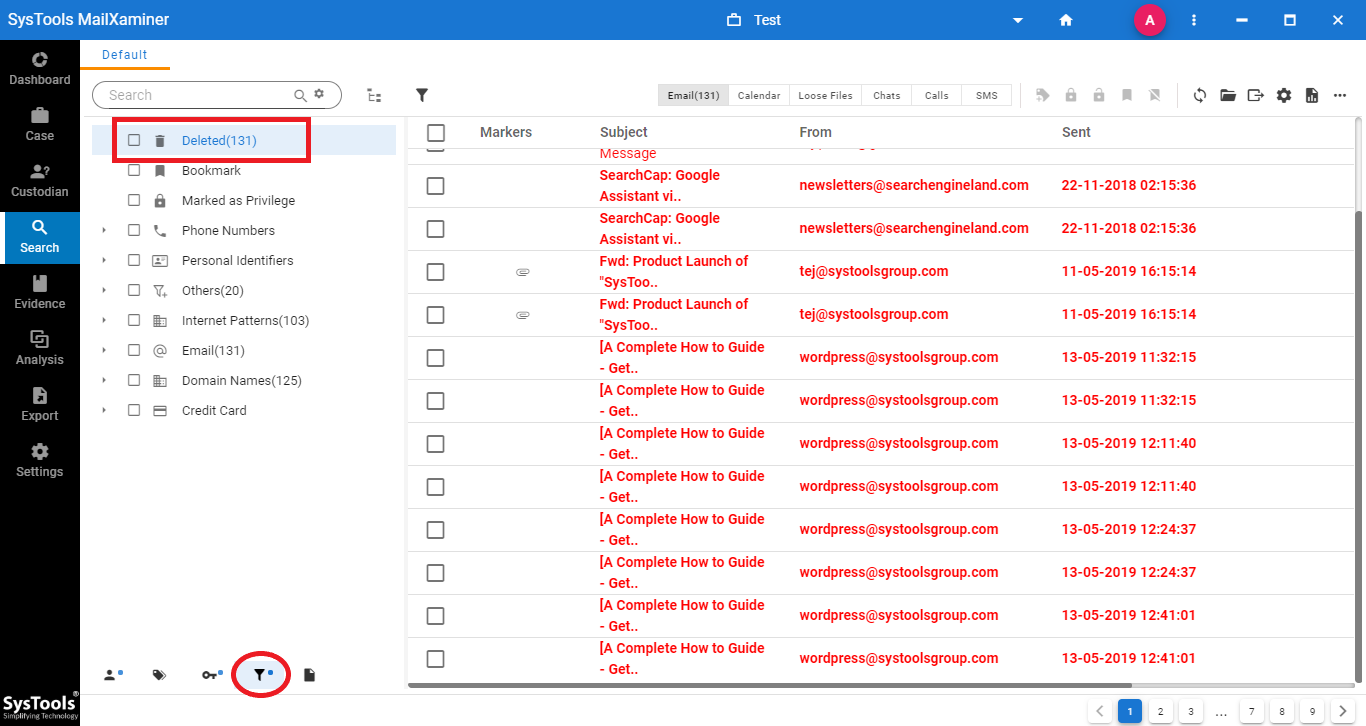Click the open folder toolbar icon
The image size is (1366, 726).
1228,95
